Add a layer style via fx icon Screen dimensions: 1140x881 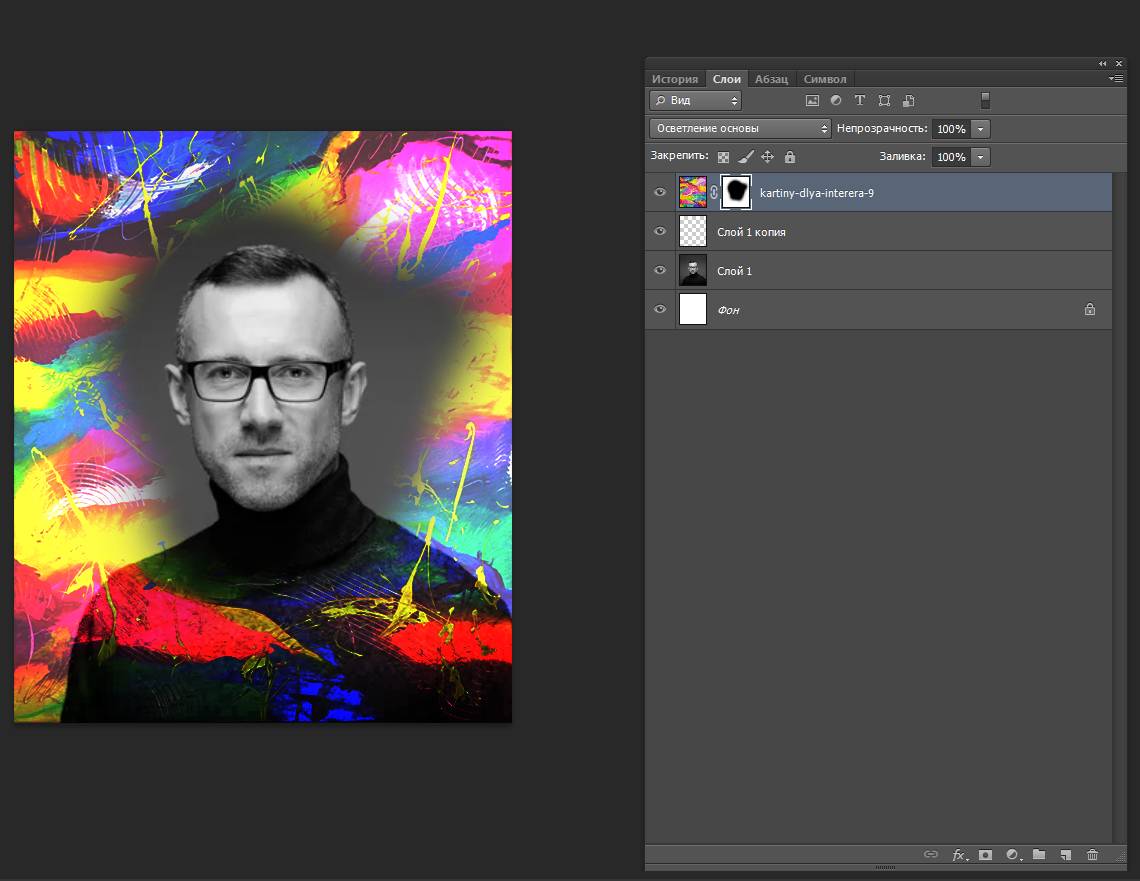(x=959, y=855)
